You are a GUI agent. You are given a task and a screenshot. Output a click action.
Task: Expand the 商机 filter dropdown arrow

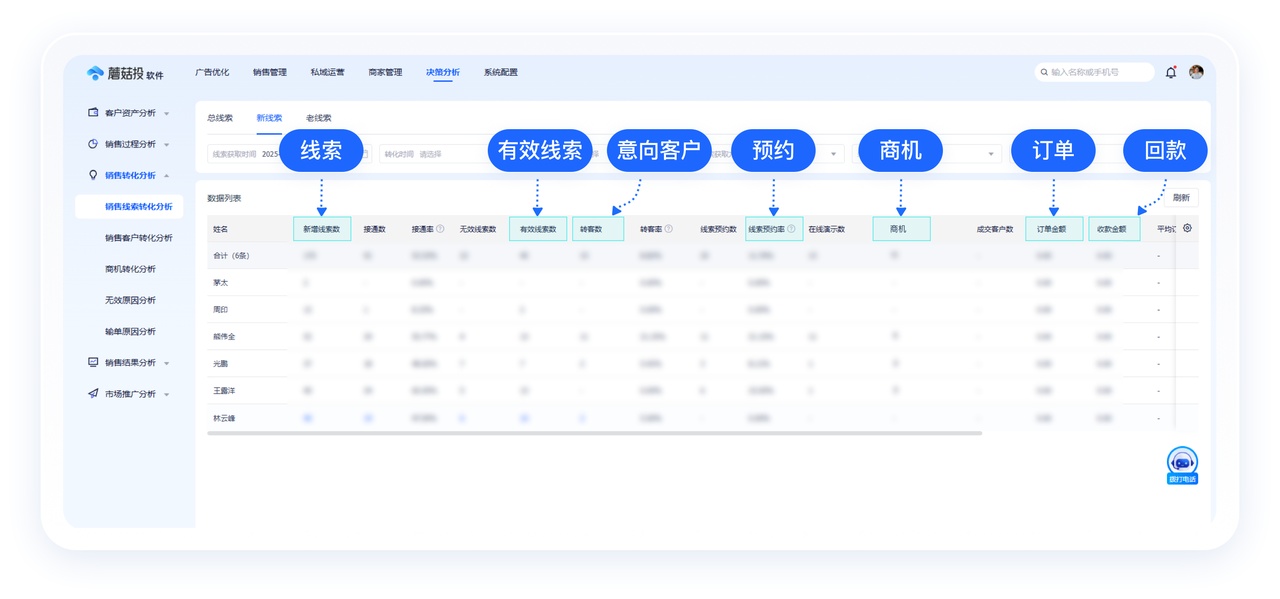pyautogui.click(x=990, y=152)
